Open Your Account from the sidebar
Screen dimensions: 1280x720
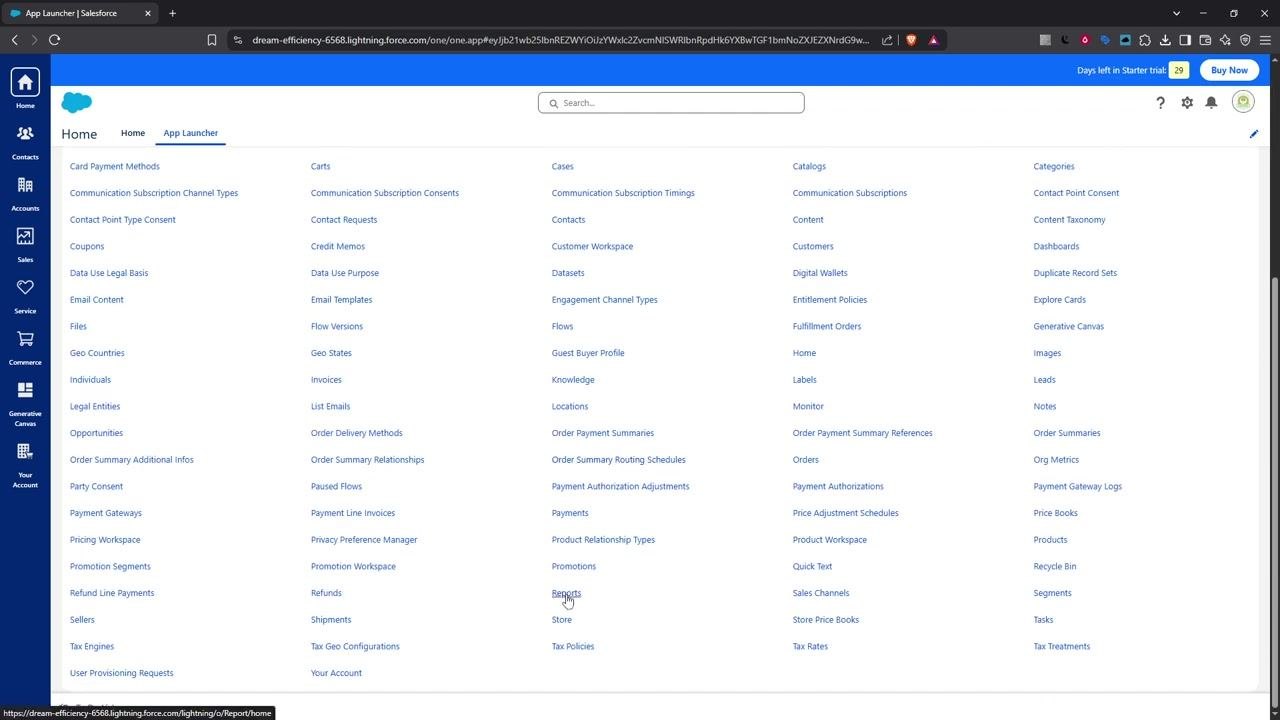pyautogui.click(x=25, y=465)
